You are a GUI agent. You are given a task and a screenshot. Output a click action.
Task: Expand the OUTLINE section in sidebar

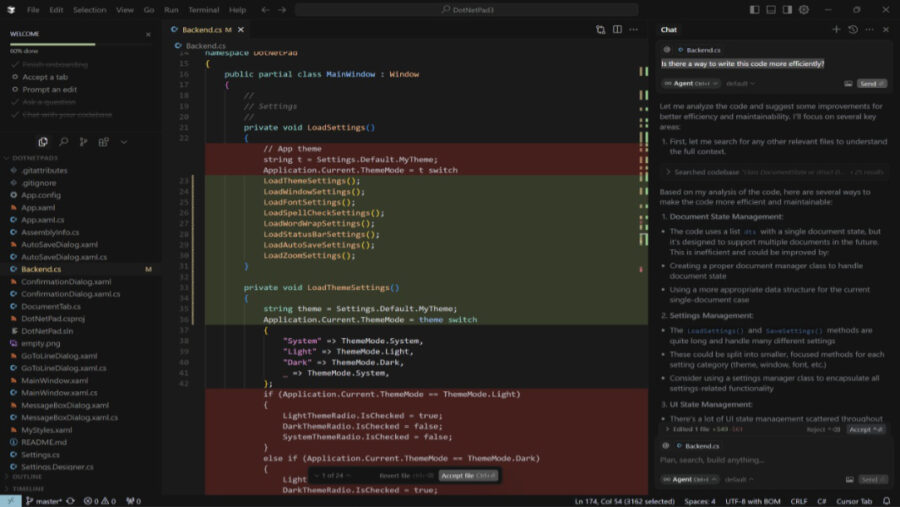pyautogui.click(x=28, y=477)
